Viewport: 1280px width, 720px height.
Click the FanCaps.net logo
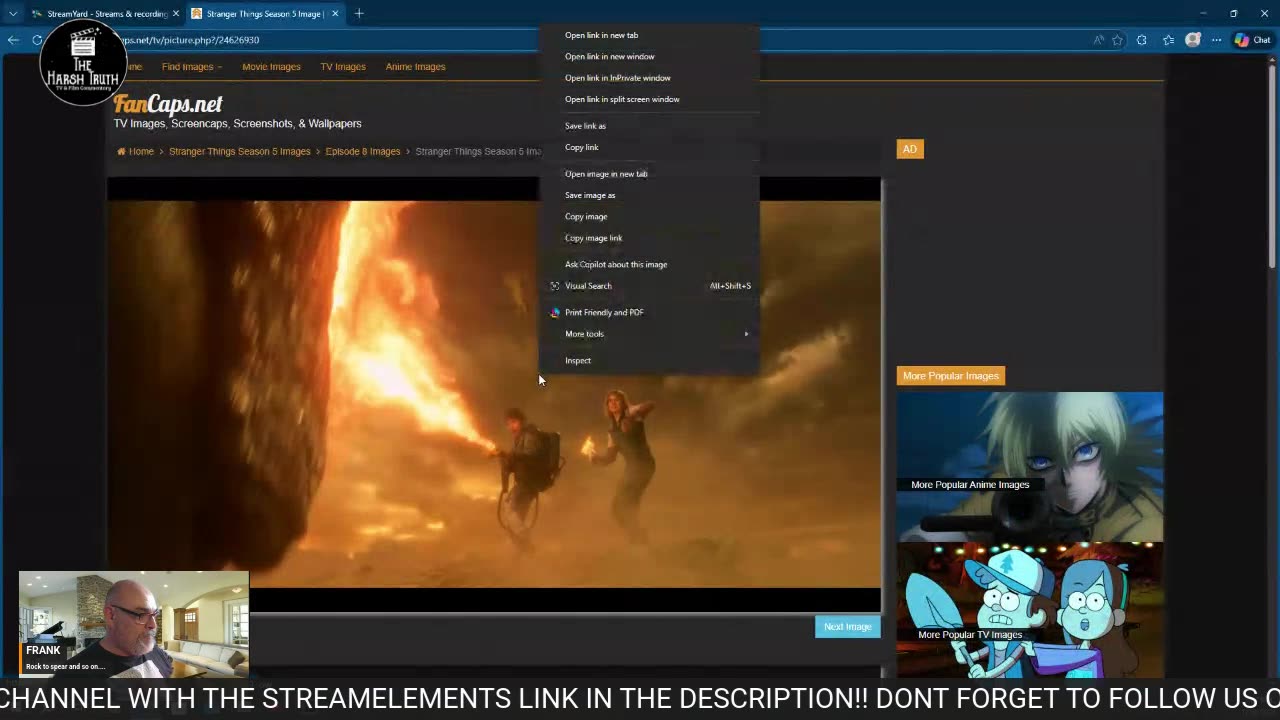pos(168,104)
